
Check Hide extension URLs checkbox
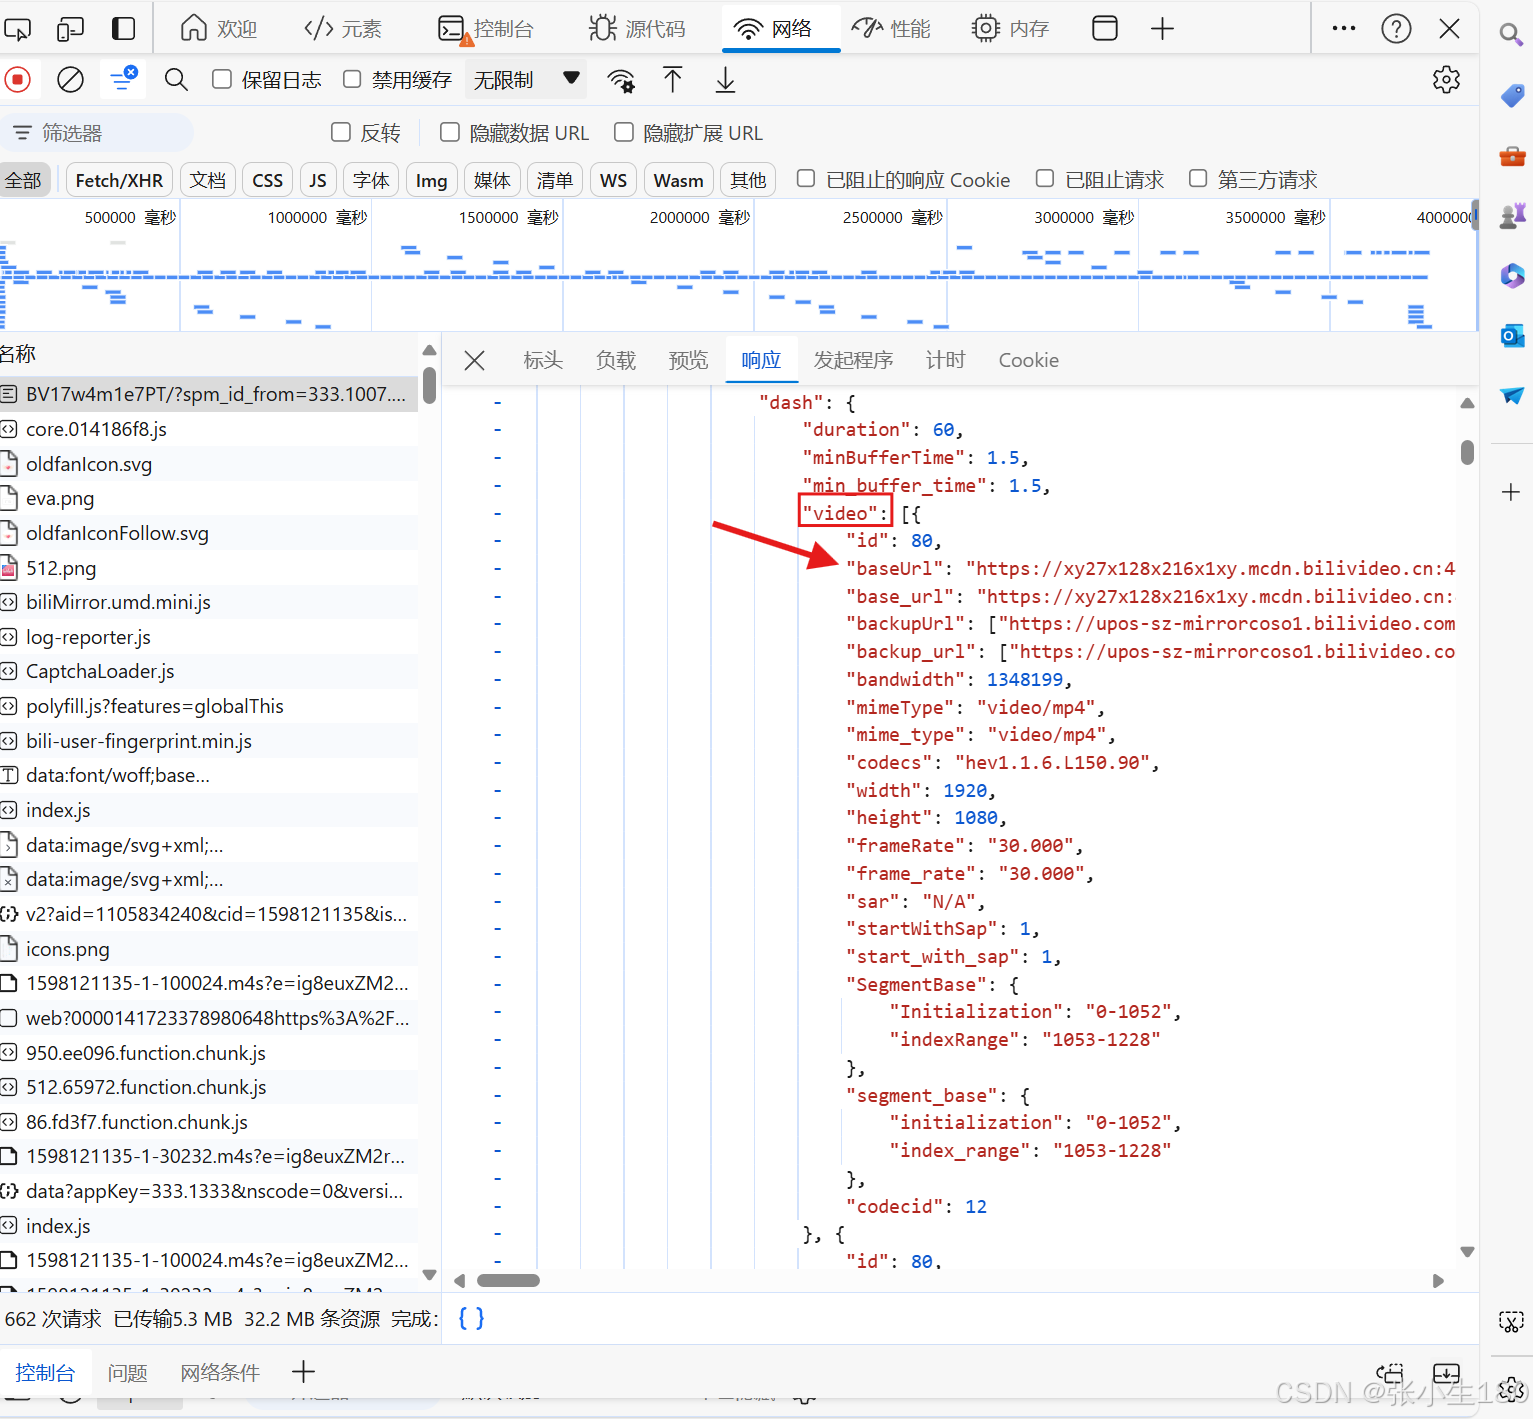click(x=624, y=132)
